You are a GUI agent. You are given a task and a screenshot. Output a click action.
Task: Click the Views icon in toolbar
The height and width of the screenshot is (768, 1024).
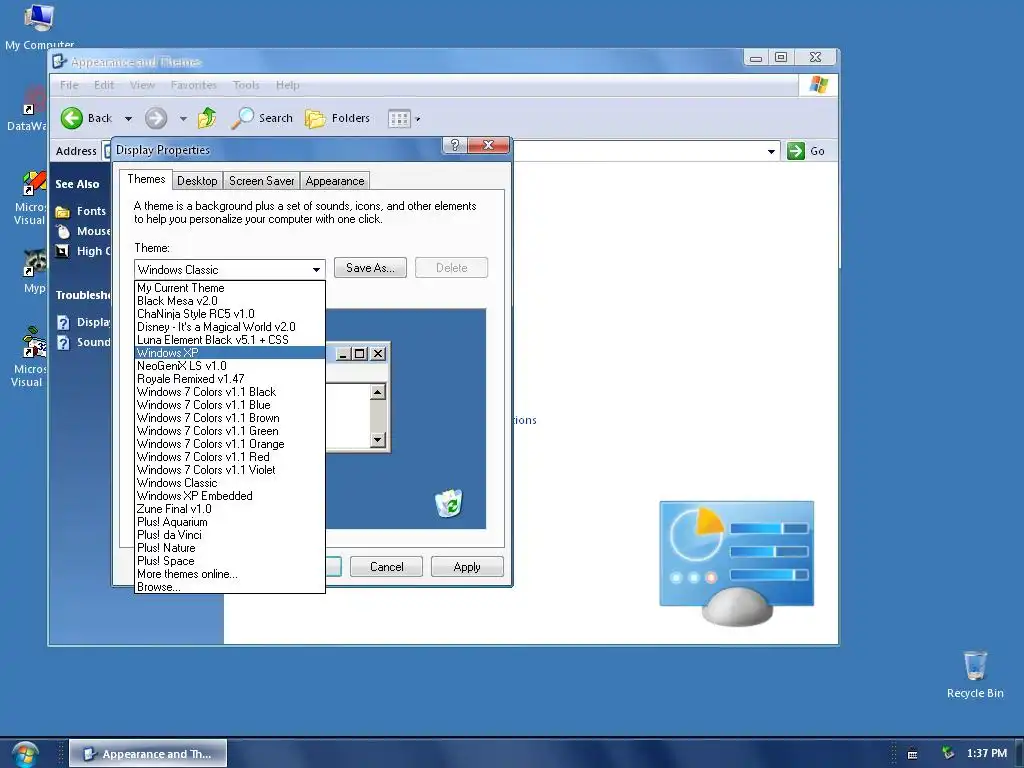pyautogui.click(x=398, y=118)
